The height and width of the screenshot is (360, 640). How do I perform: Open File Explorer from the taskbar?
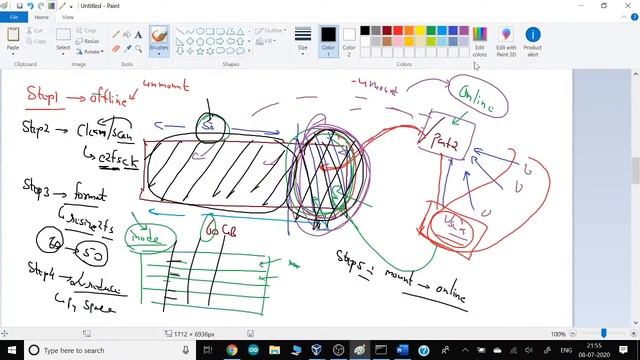tap(275, 350)
